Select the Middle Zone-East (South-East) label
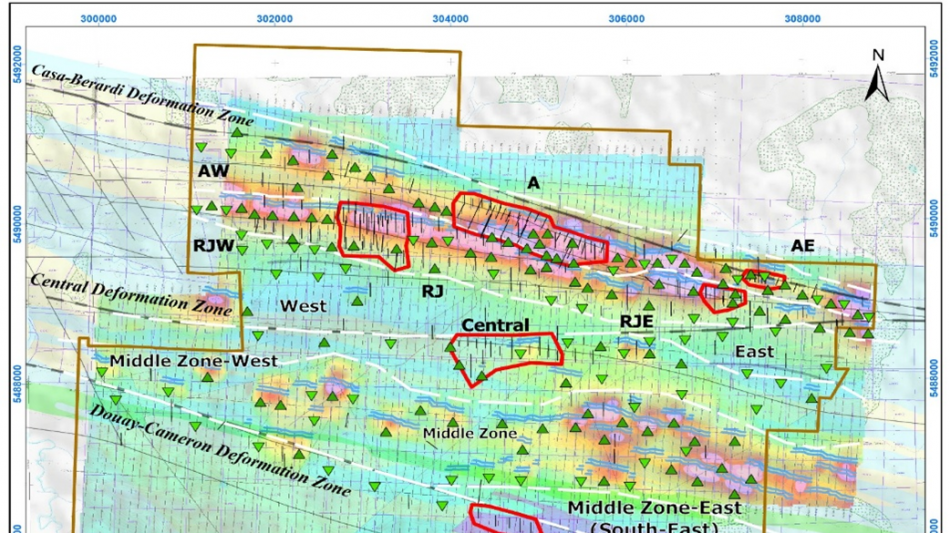This screenshot has height=533, width=950. 655,517
